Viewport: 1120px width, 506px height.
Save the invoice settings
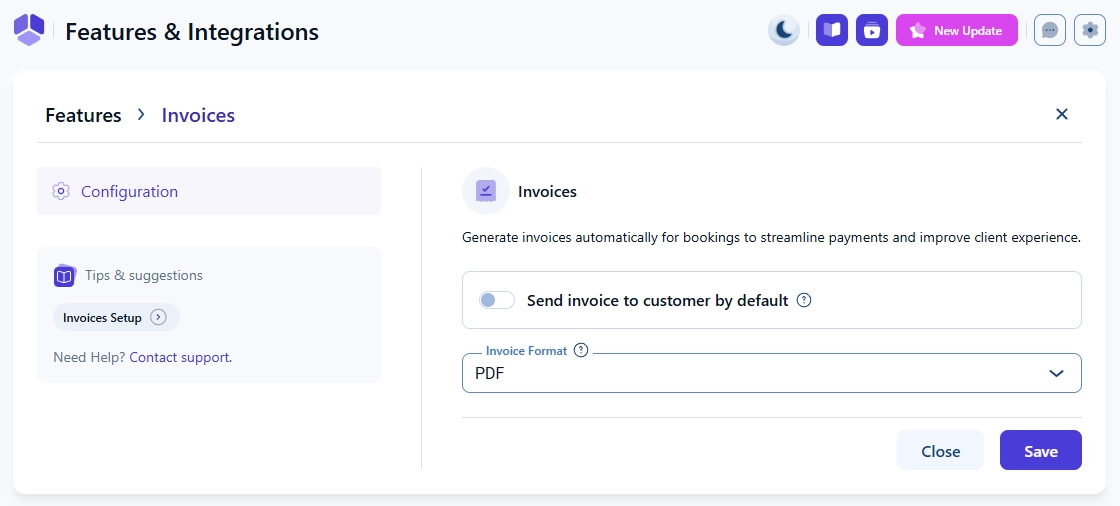1040,451
